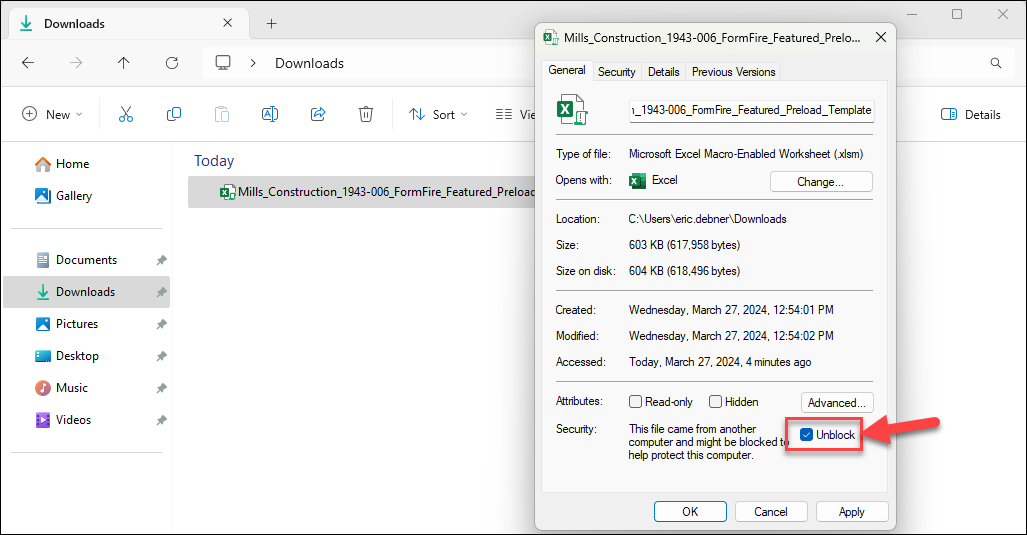This screenshot has height=535, width=1027.
Task: Switch to the Security tab
Action: [x=616, y=72]
